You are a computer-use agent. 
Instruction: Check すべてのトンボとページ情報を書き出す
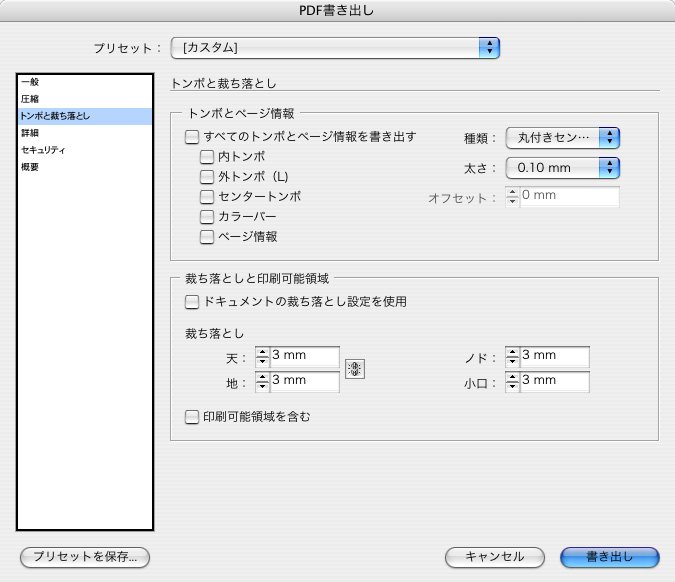(x=192, y=137)
